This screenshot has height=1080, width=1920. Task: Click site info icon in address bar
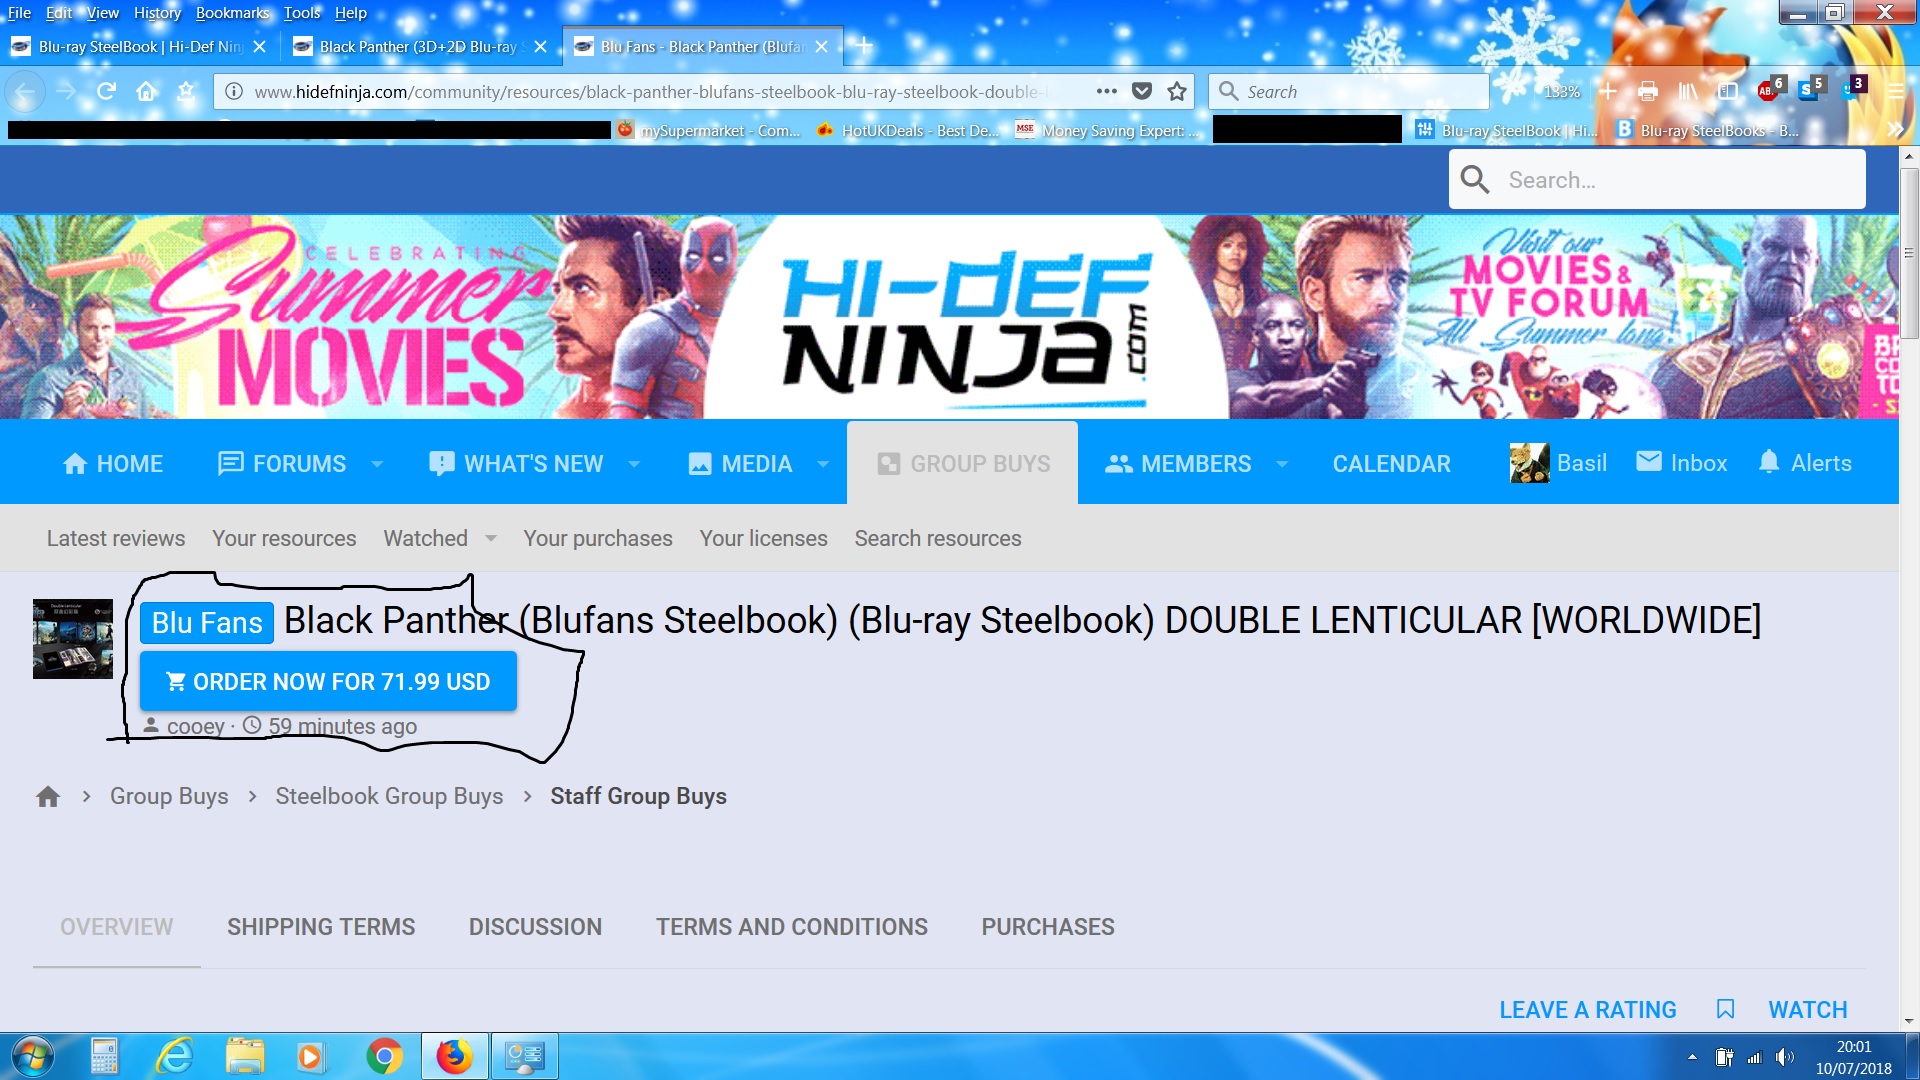[234, 92]
